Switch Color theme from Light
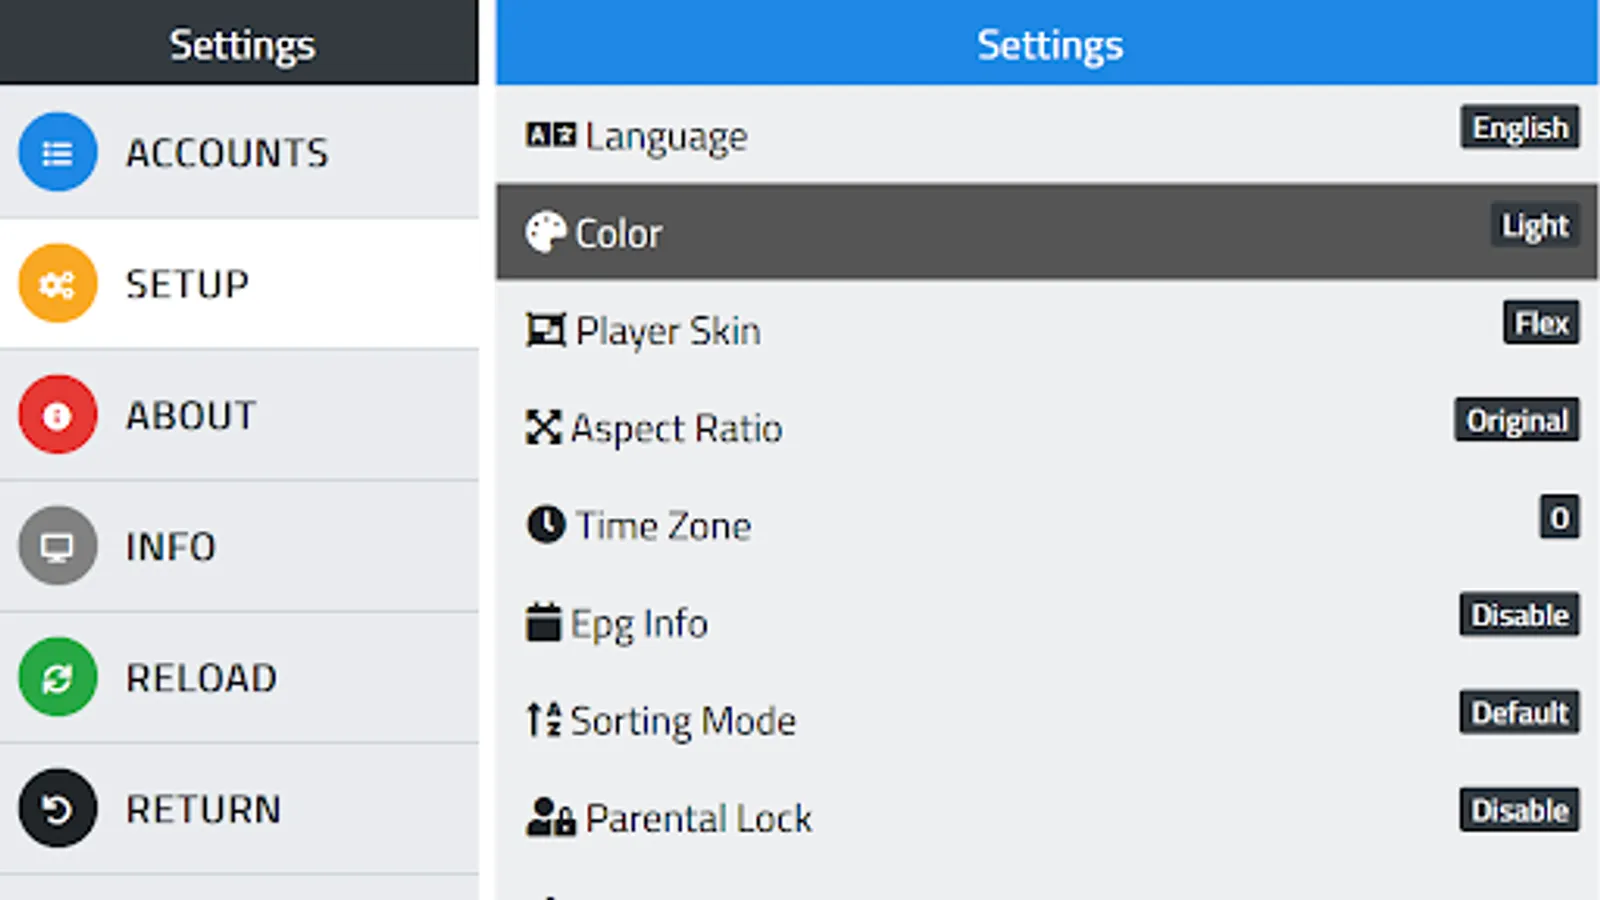1600x900 pixels. (x=1533, y=225)
